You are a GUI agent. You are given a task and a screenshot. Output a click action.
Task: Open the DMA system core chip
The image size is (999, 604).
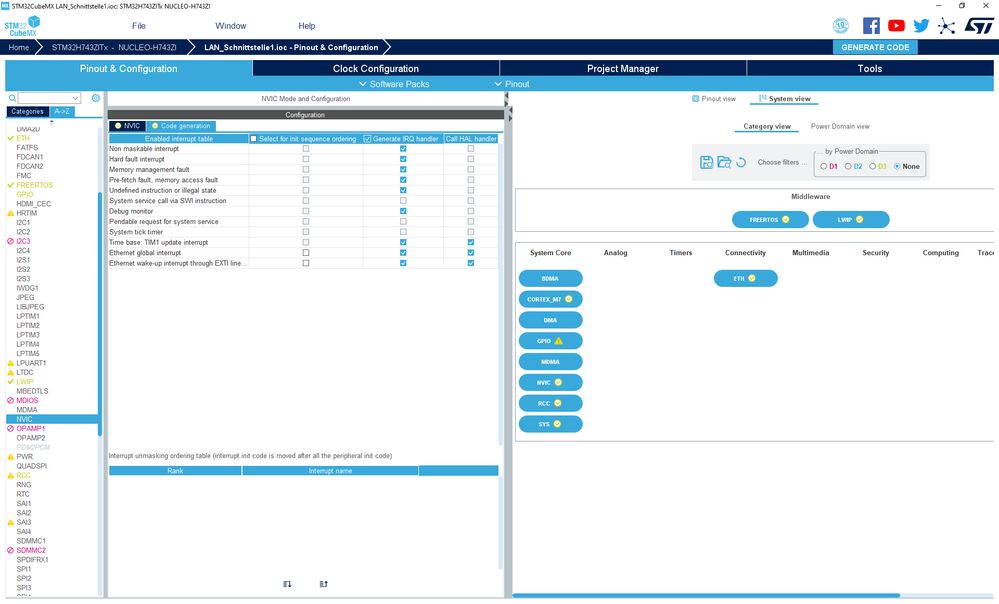coord(550,320)
